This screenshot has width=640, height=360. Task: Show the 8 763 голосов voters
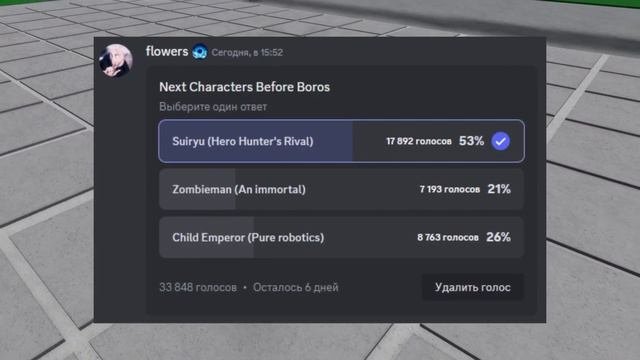click(448, 237)
